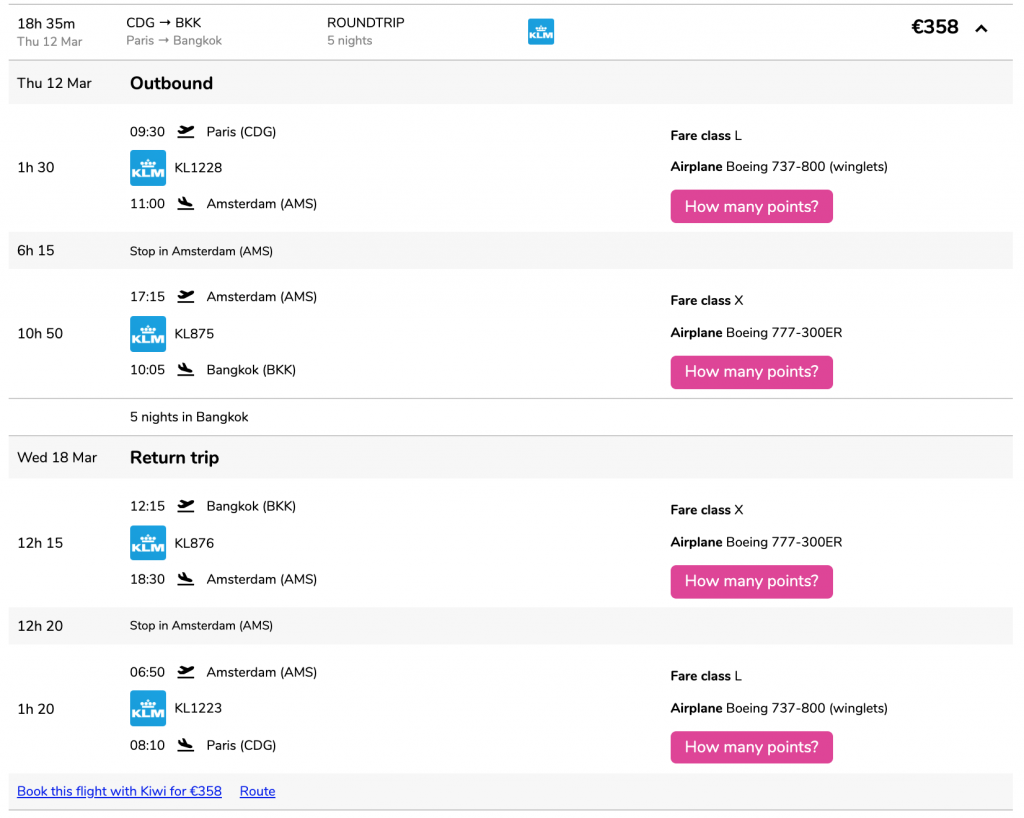Click the KLM logo beside KL1228

coord(148,168)
